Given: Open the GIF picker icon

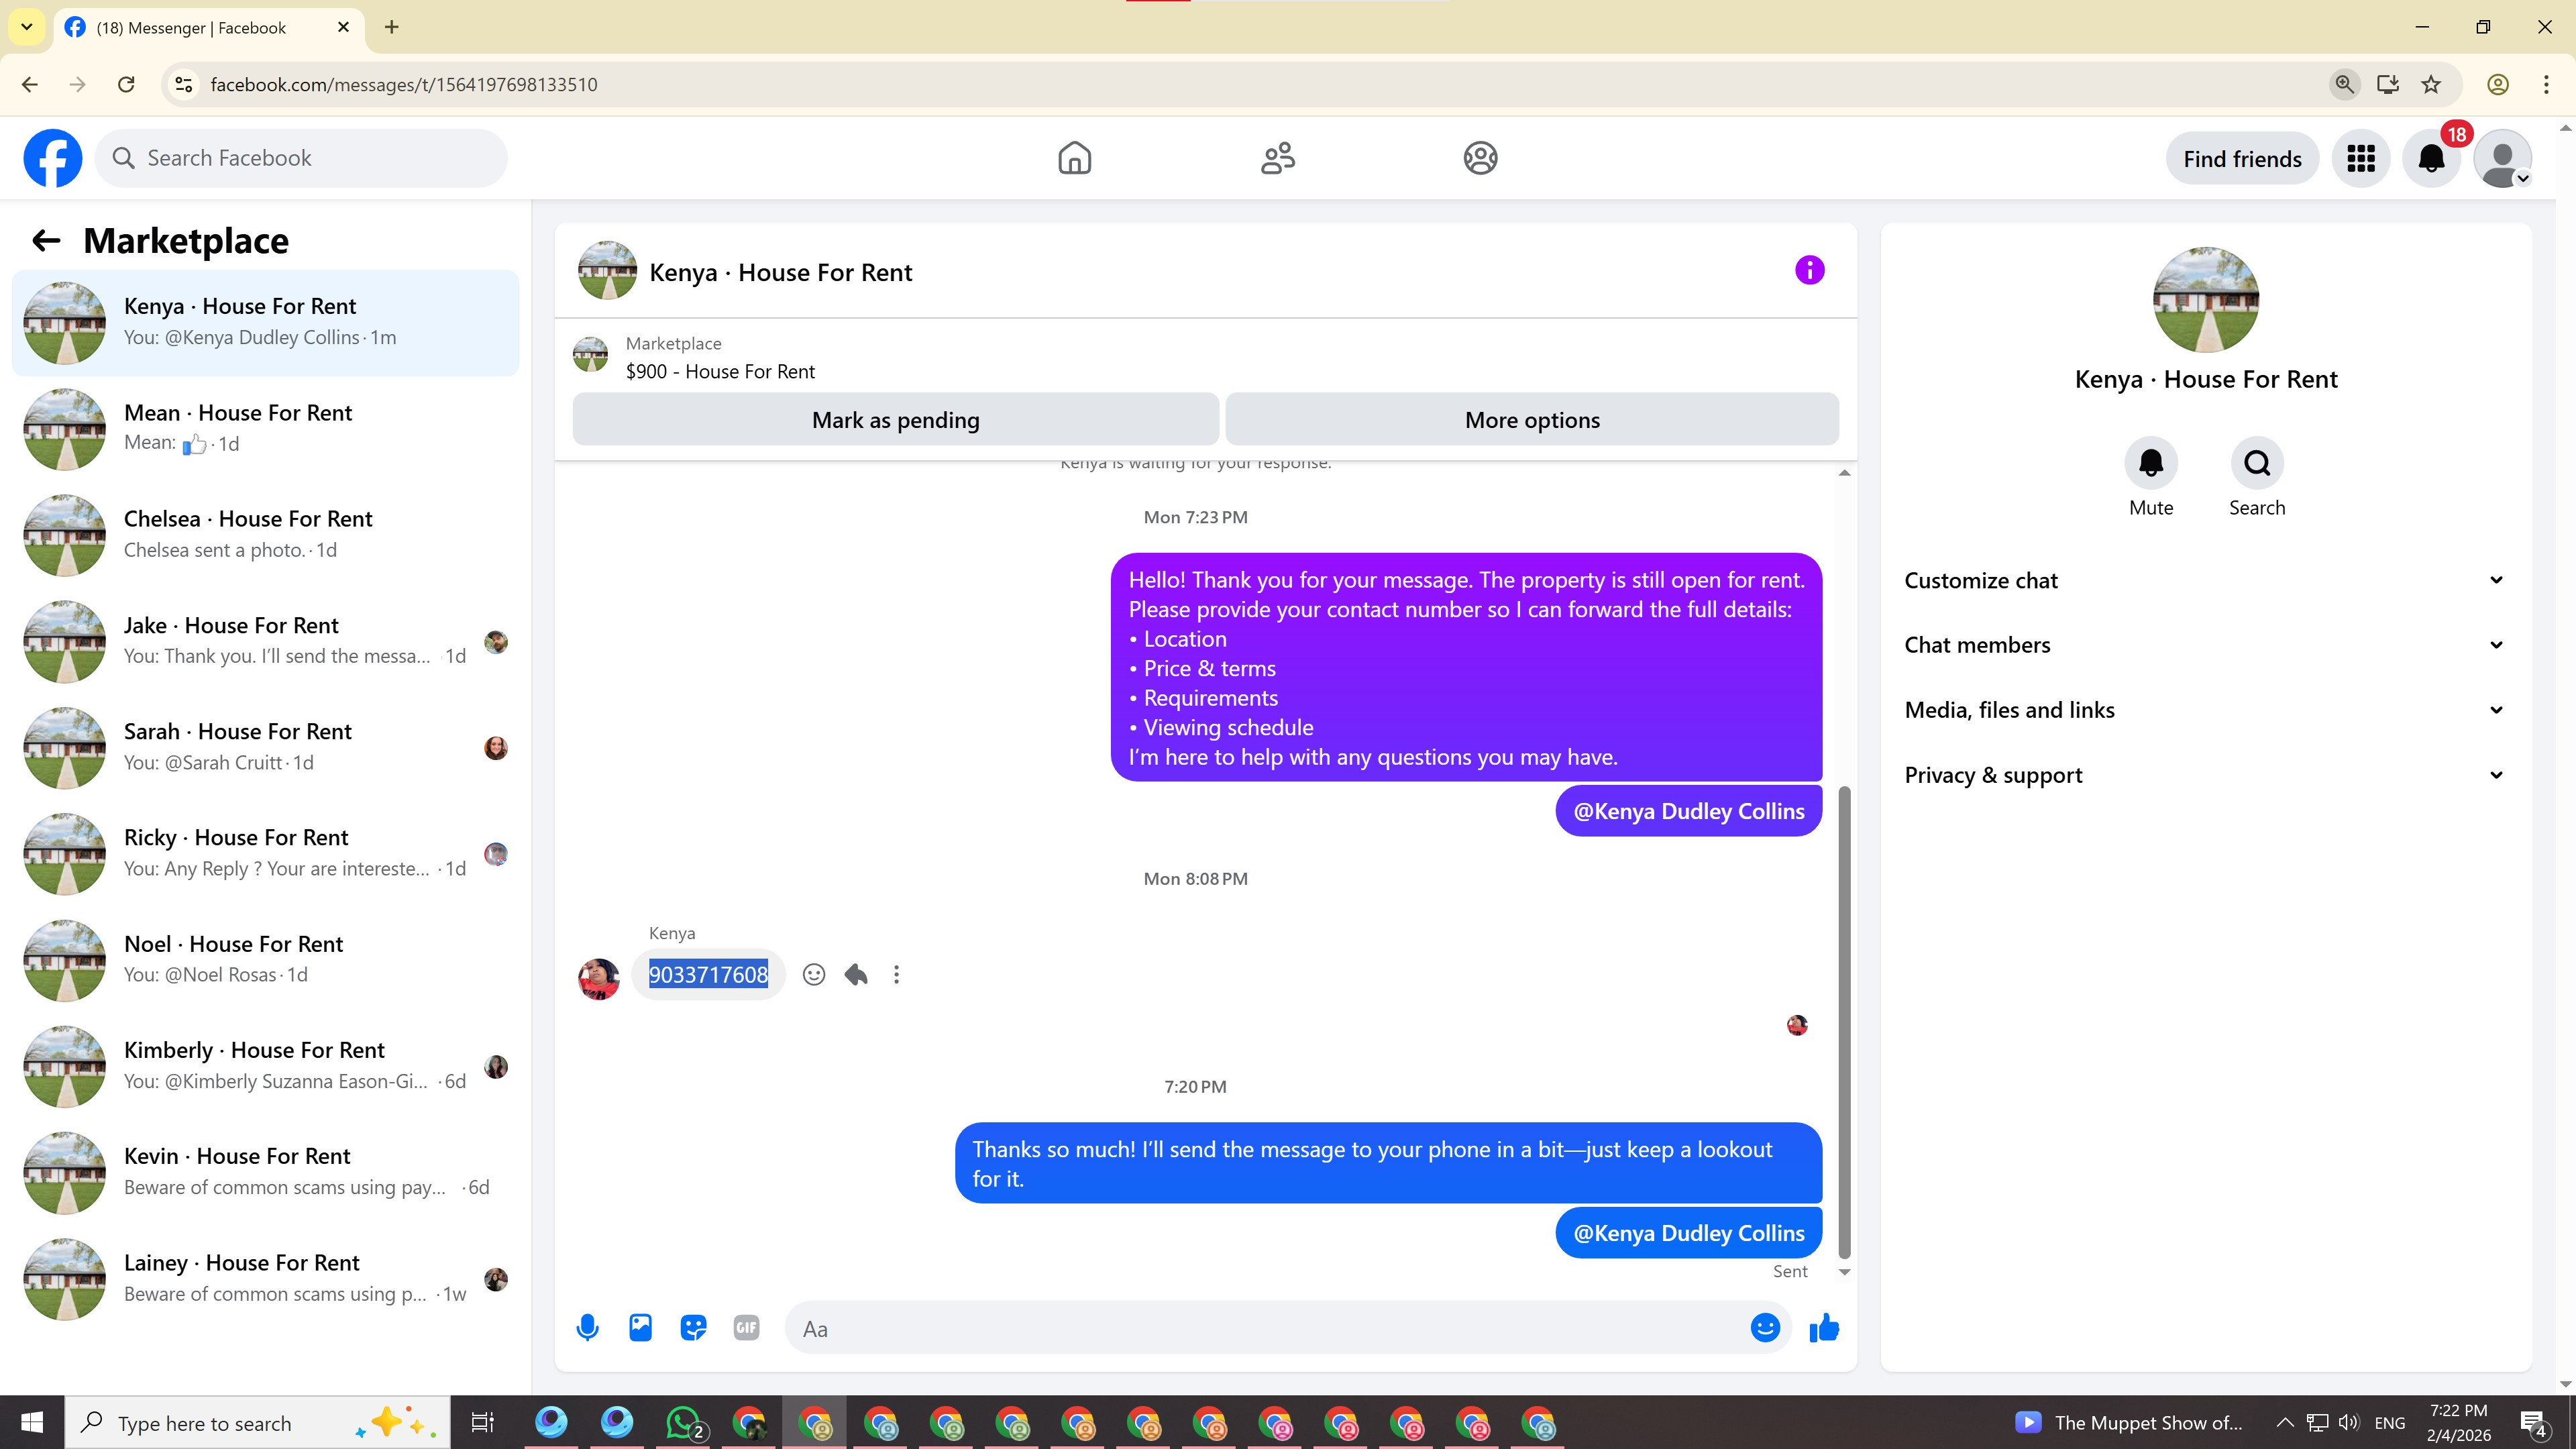Looking at the screenshot, I should 746,1328.
